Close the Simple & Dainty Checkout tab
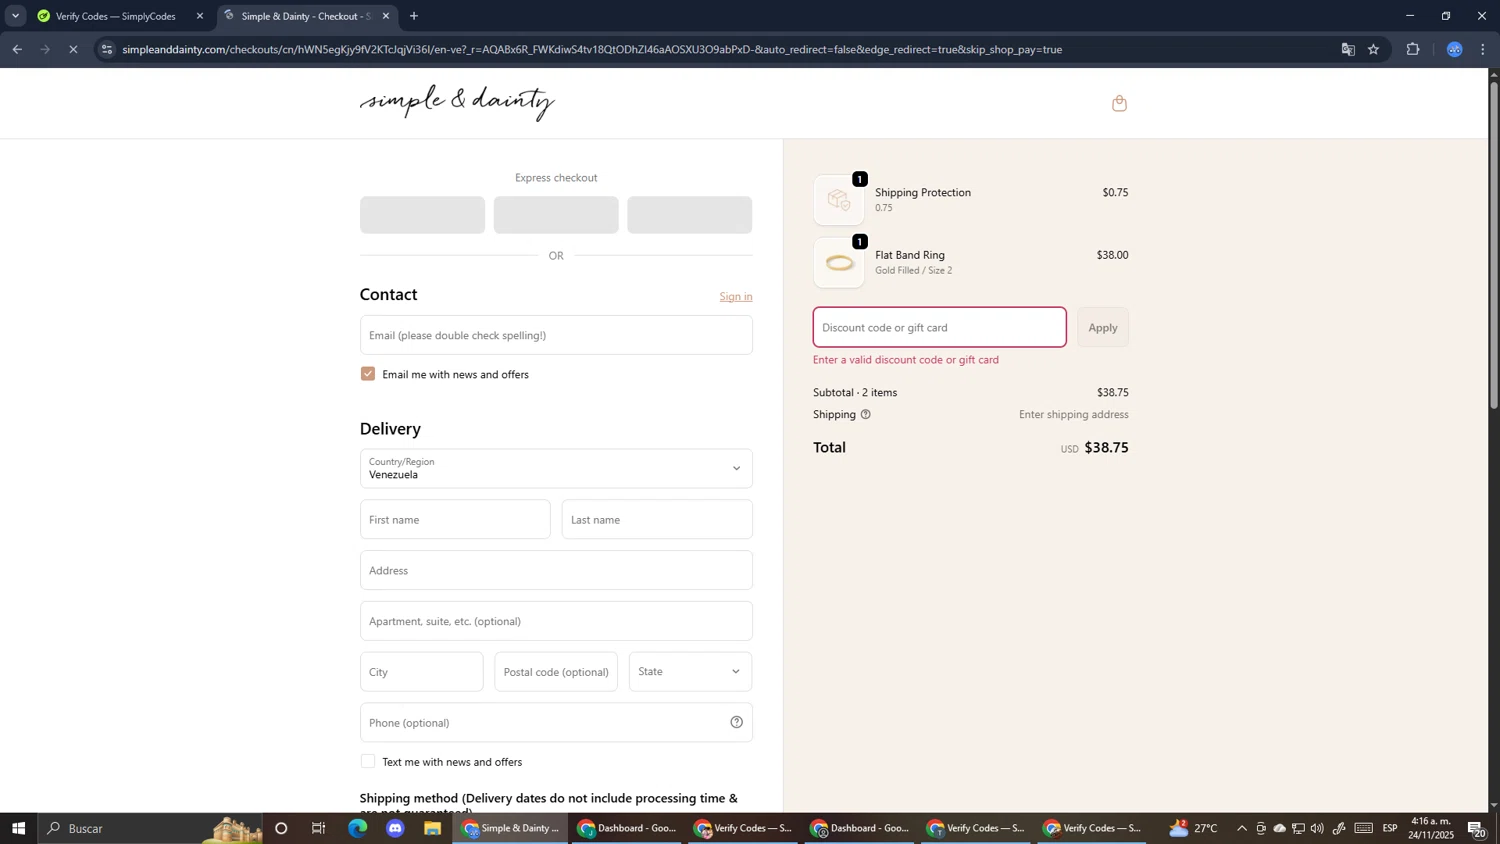This screenshot has height=844, width=1500. (x=386, y=16)
